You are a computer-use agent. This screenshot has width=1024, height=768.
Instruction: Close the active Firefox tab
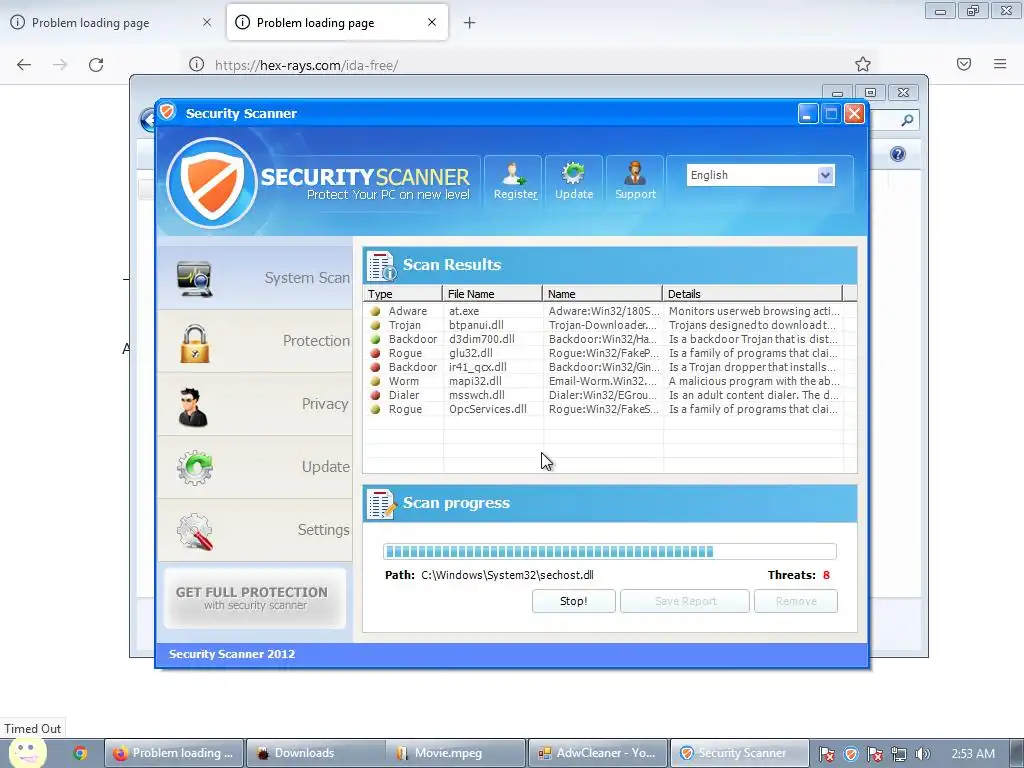pyautogui.click(x=432, y=22)
